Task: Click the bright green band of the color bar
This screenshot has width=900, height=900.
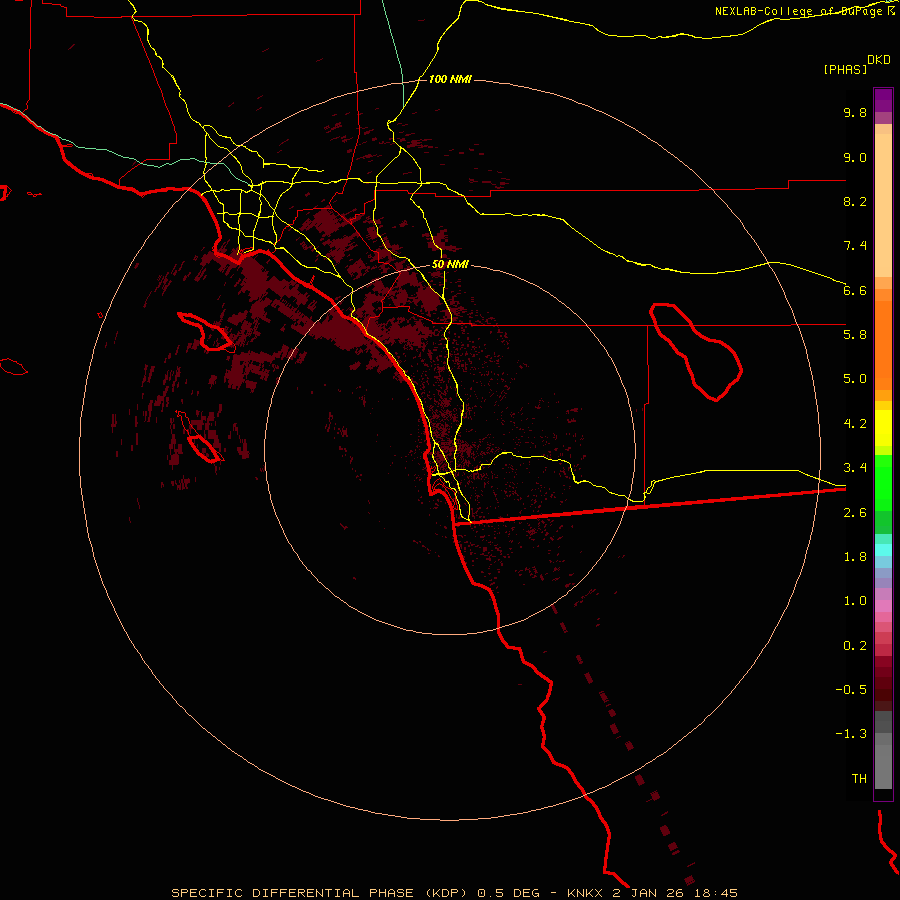Action: (883, 483)
